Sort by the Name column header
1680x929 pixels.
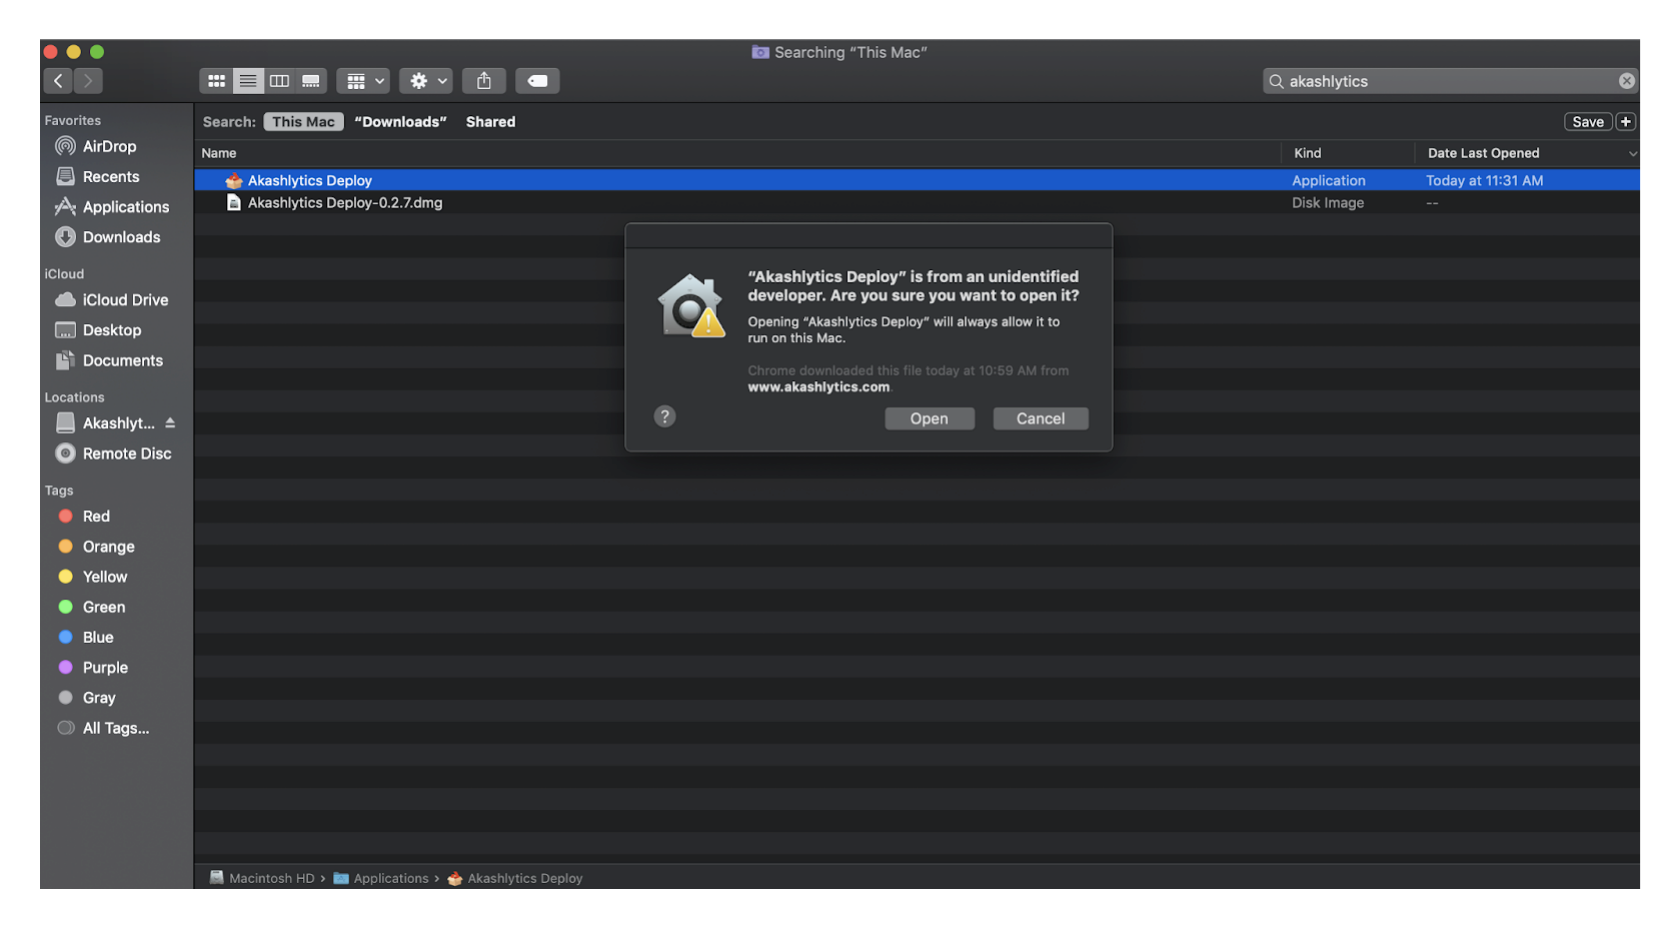(219, 153)
